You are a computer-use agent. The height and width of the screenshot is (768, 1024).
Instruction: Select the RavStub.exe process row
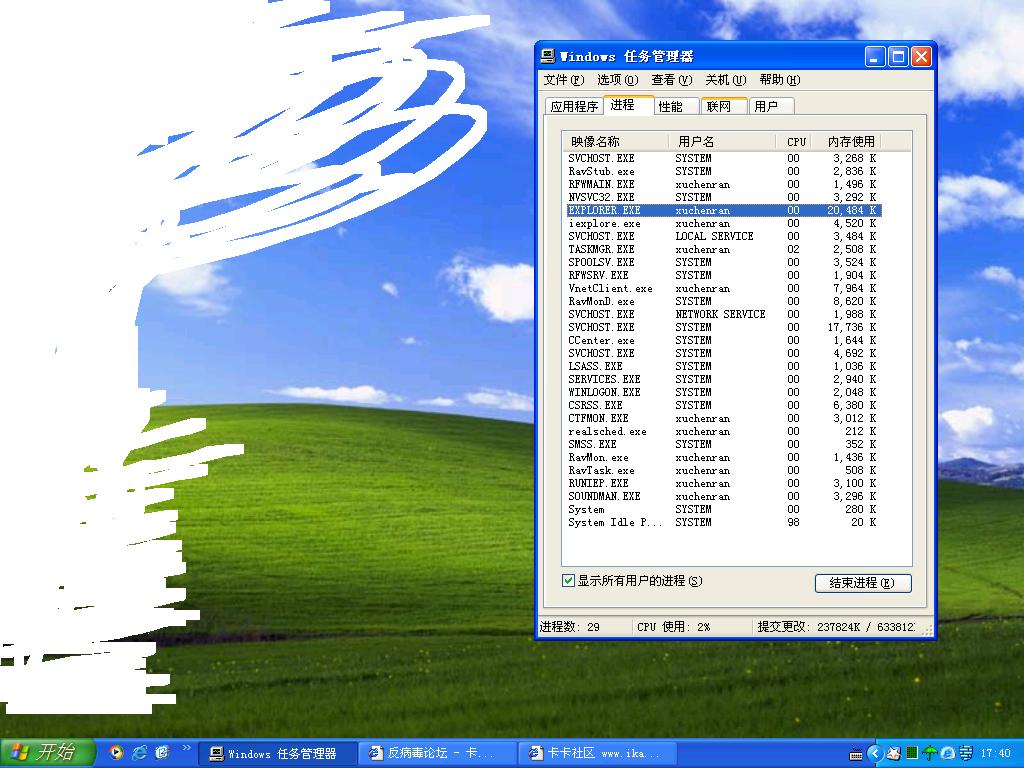[x=724, y=171]
